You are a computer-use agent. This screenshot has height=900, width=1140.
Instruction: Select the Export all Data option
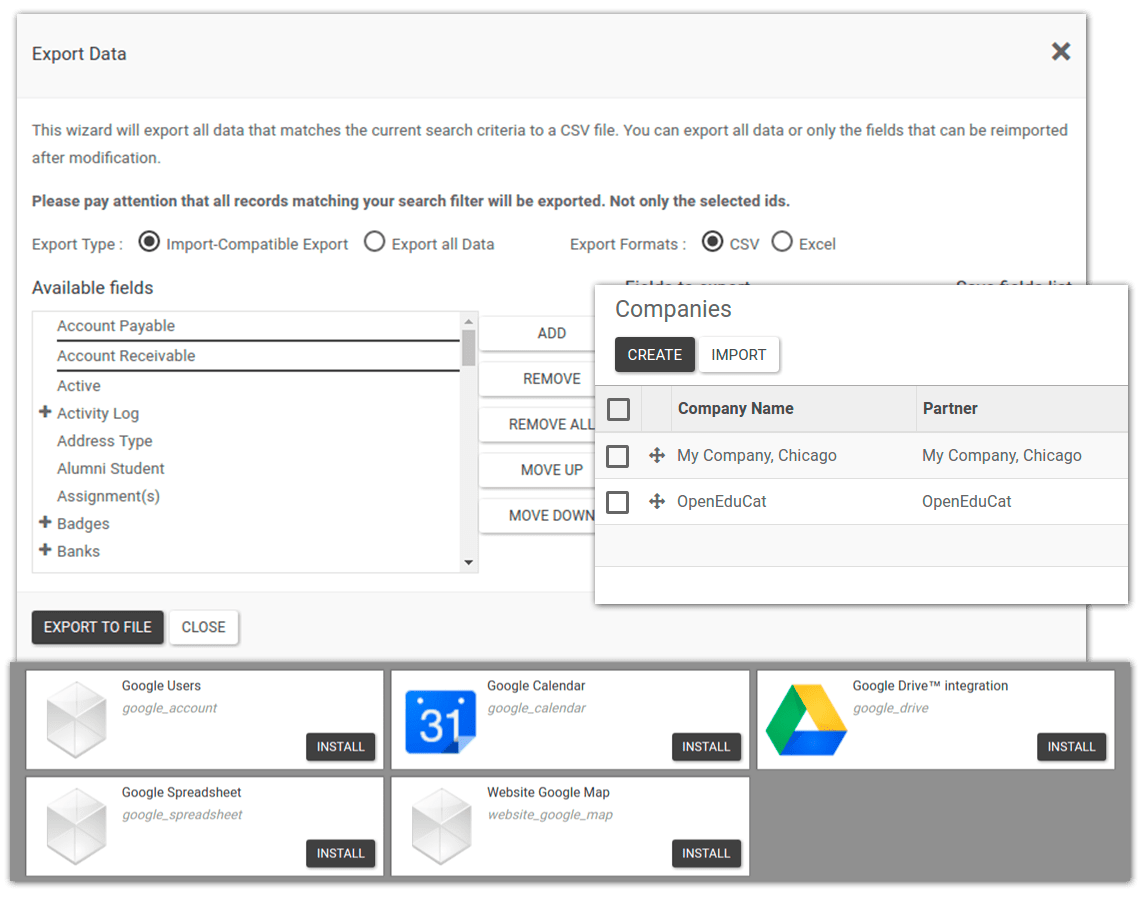375,241
